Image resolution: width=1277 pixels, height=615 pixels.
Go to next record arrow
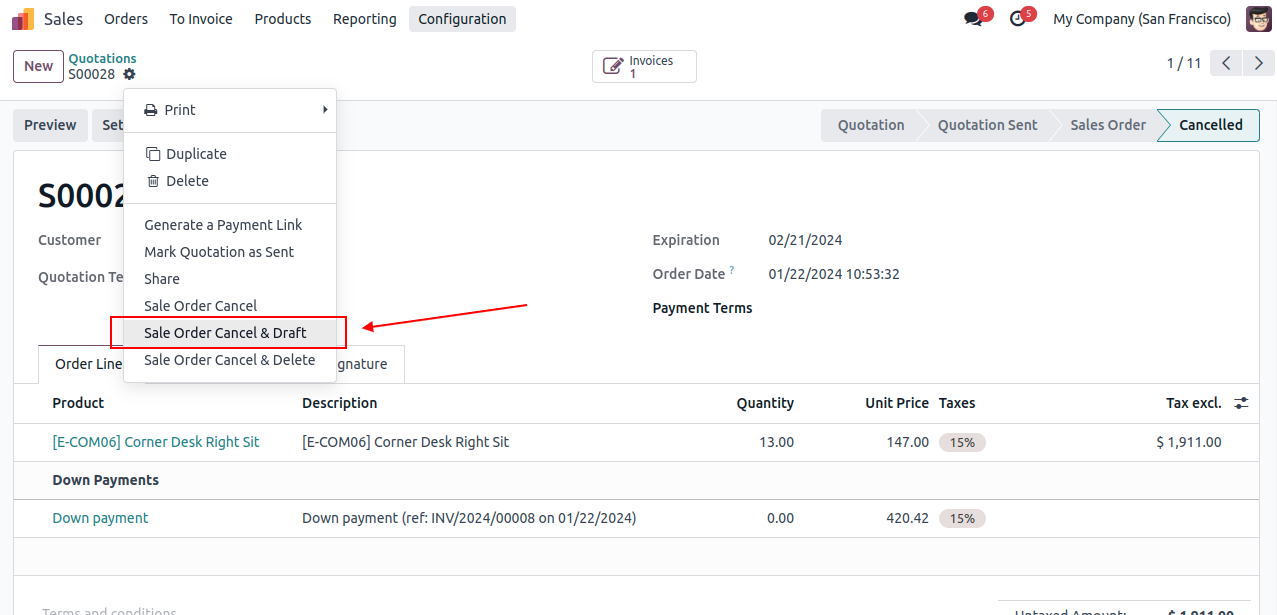[1259, 63]
